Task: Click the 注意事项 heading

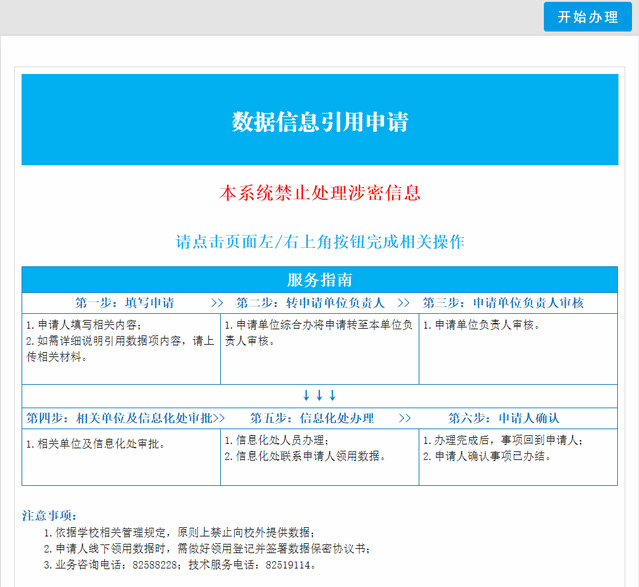Action: coord(48,515)
